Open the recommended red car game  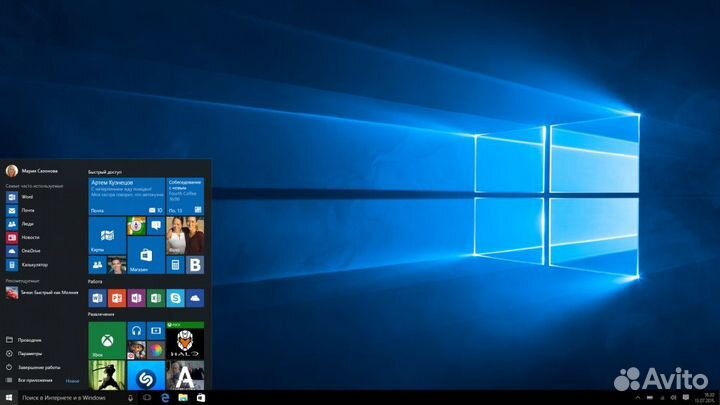coord(41,292)
